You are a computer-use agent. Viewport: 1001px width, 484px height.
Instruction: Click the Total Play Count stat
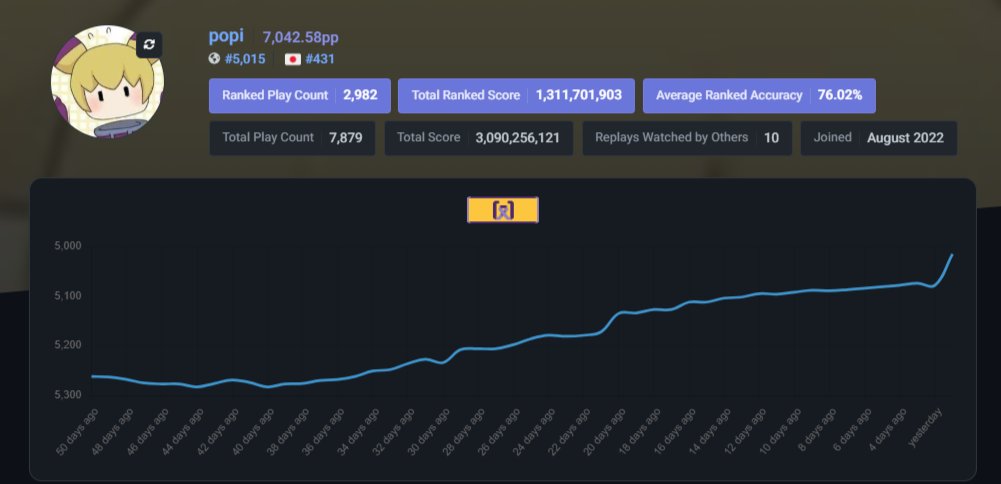pos(292,138)
